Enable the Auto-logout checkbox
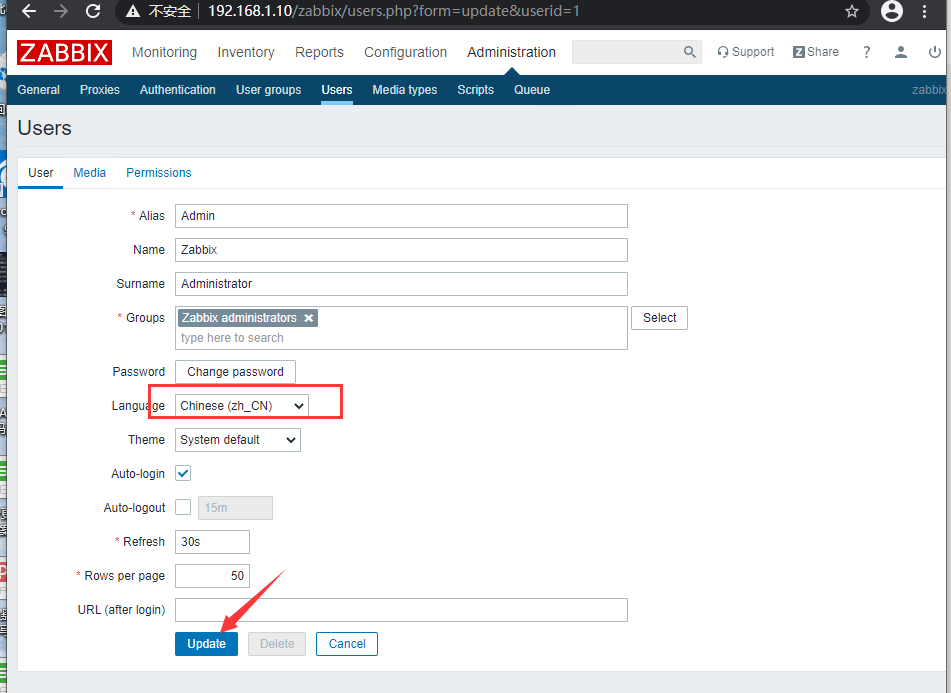Image resolution: width=951 pixels, height=693 pixels. pyautogui.click(x=183, y=507)
